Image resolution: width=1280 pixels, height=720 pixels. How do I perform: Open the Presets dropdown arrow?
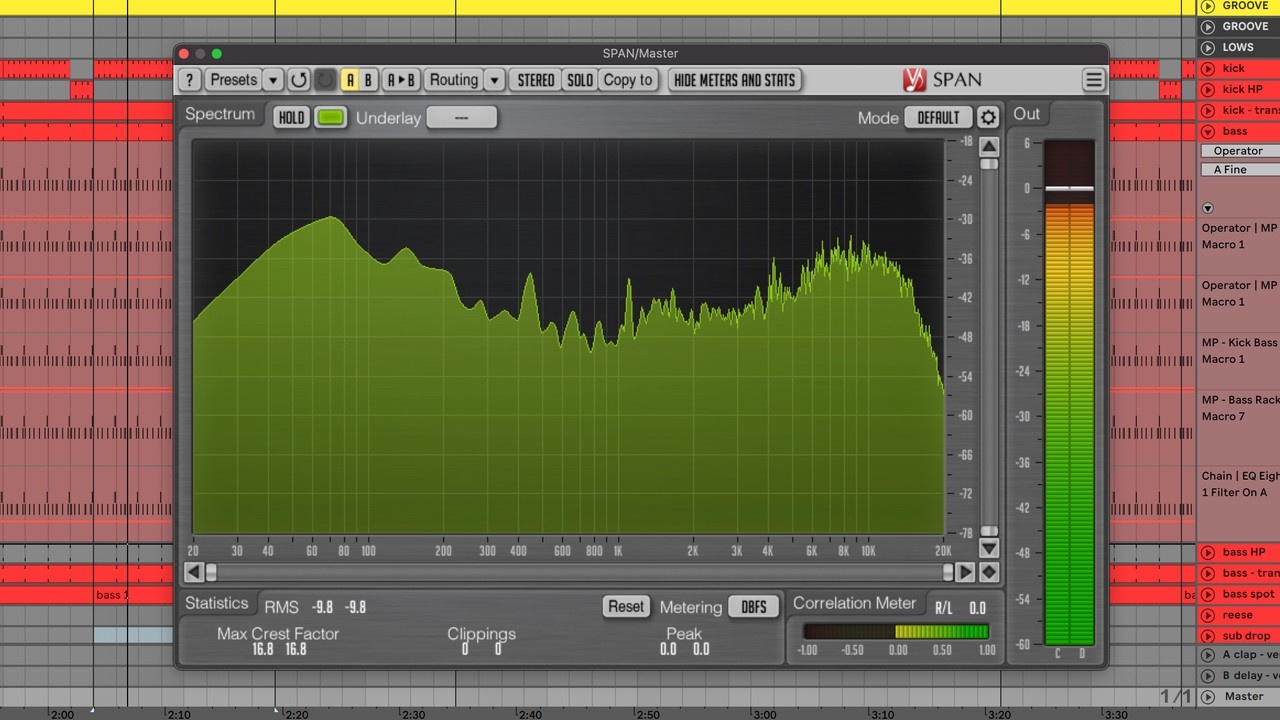[273, 80]
